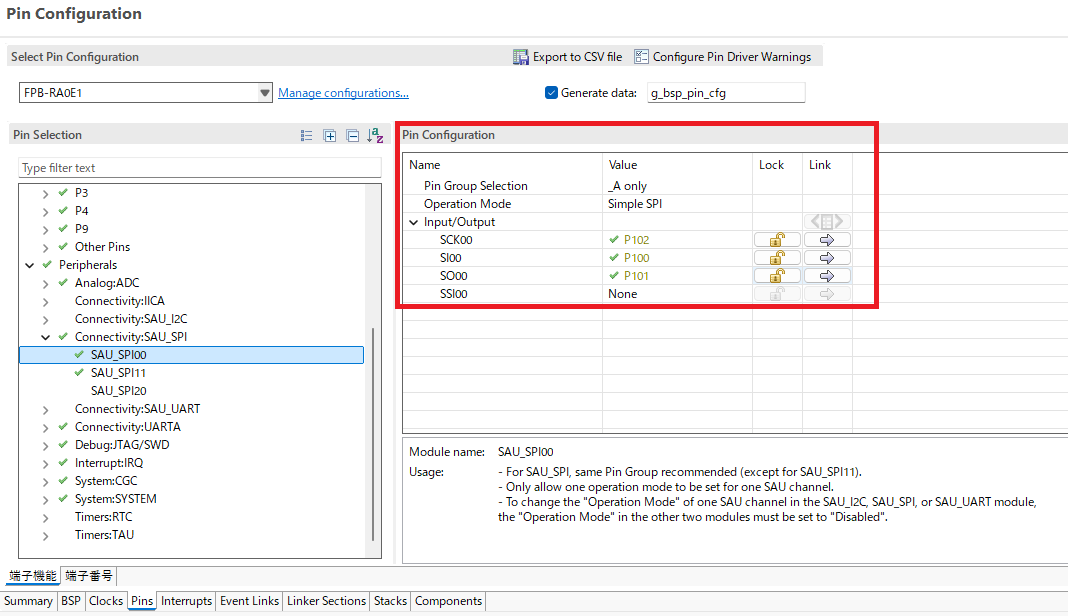Expand the Connectivity:SAU_UART tree node

45,409
